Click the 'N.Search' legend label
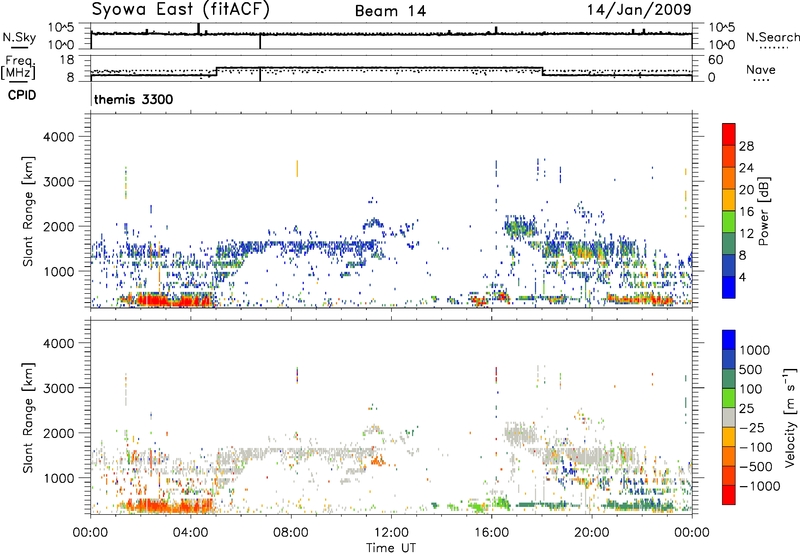The image size is (800, 554). (x=772, y=37)
